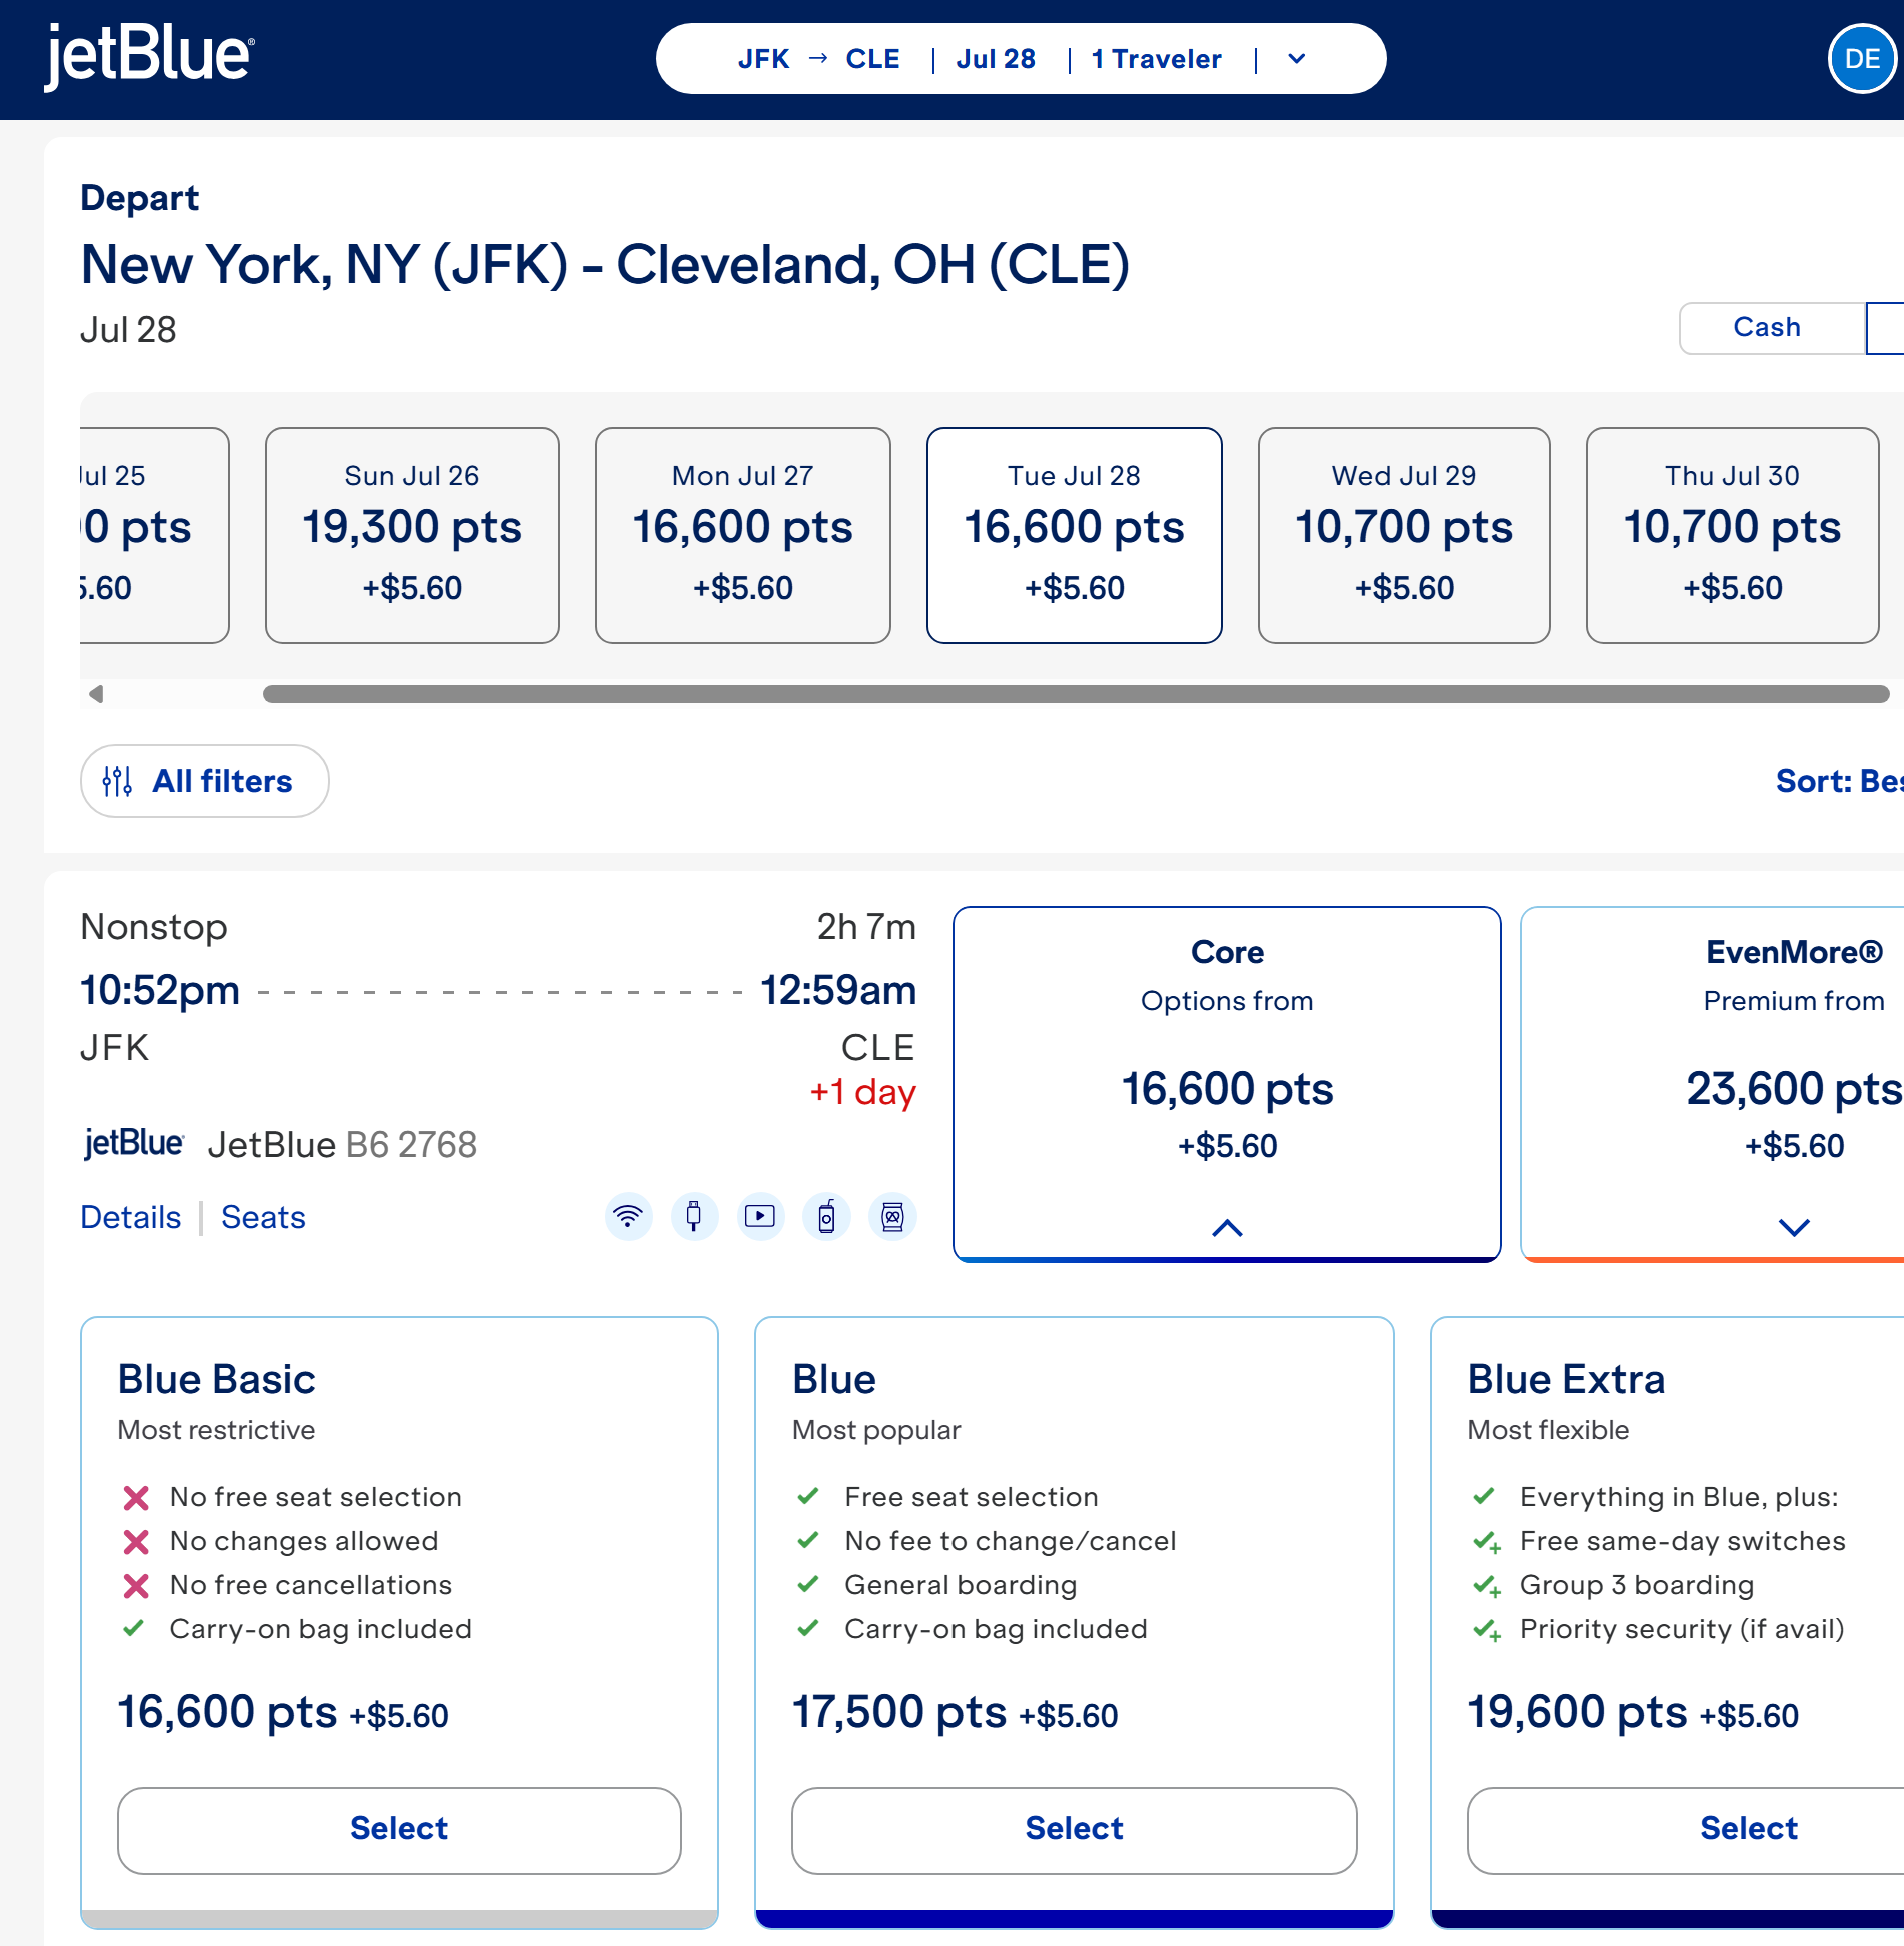The width and height of the screenshot is (1904, 1946).
Task: Click the Nonstop label
Action: (x=154, y=927)
